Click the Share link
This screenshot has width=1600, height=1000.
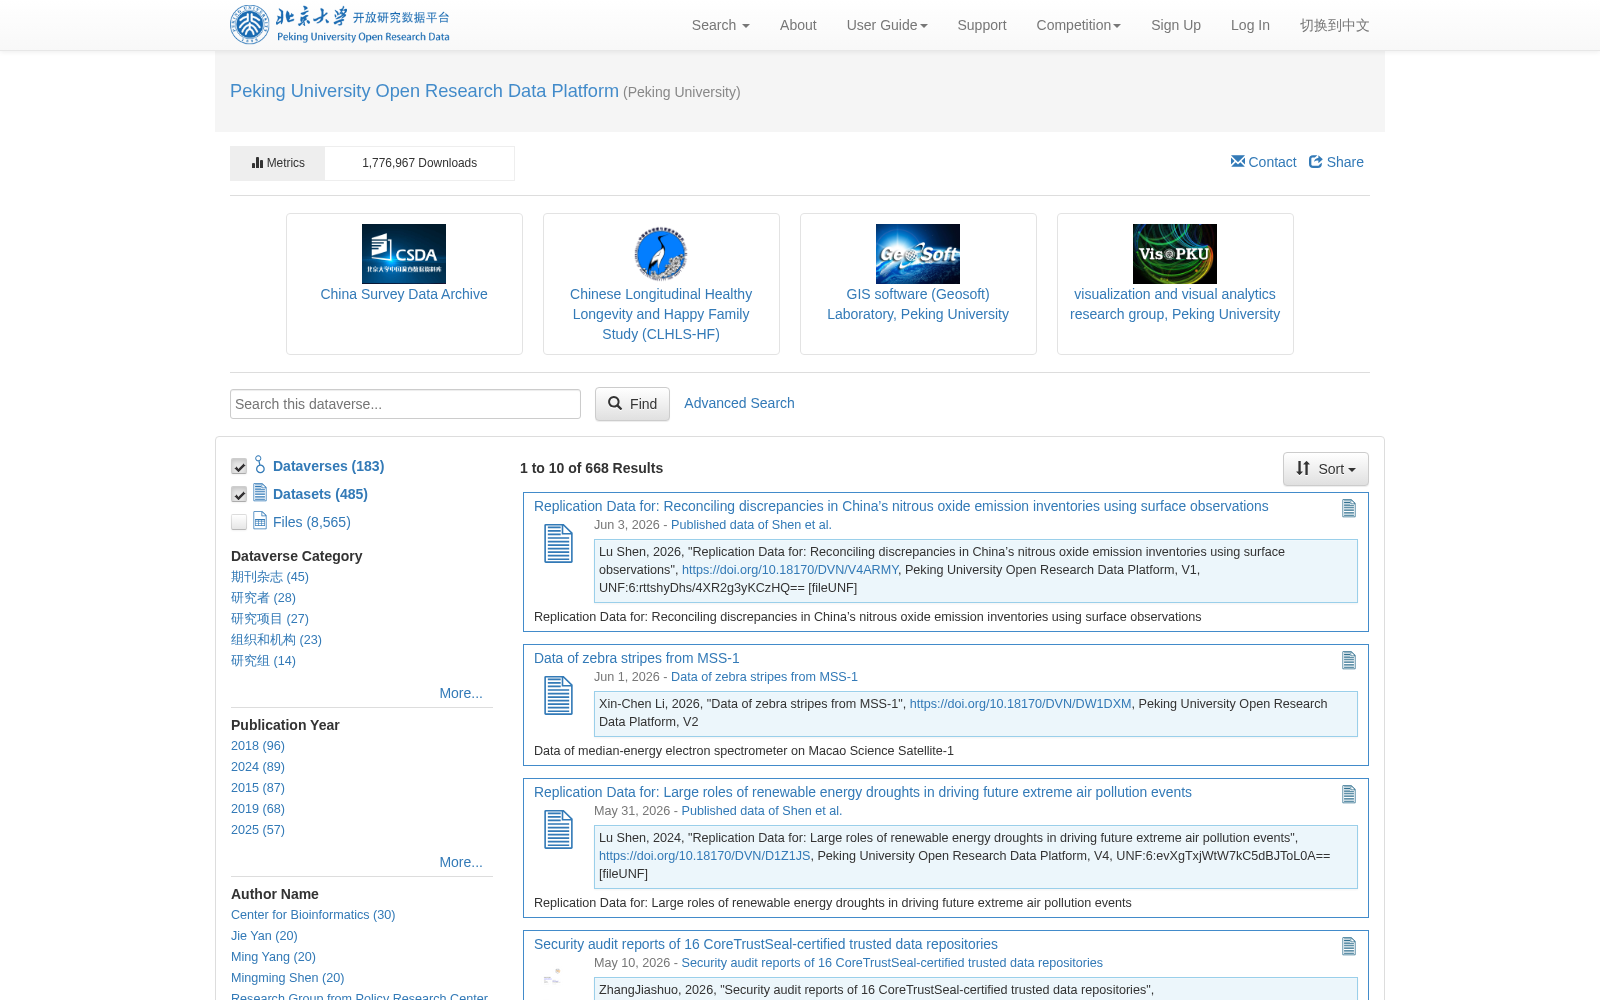(1336, 162)
